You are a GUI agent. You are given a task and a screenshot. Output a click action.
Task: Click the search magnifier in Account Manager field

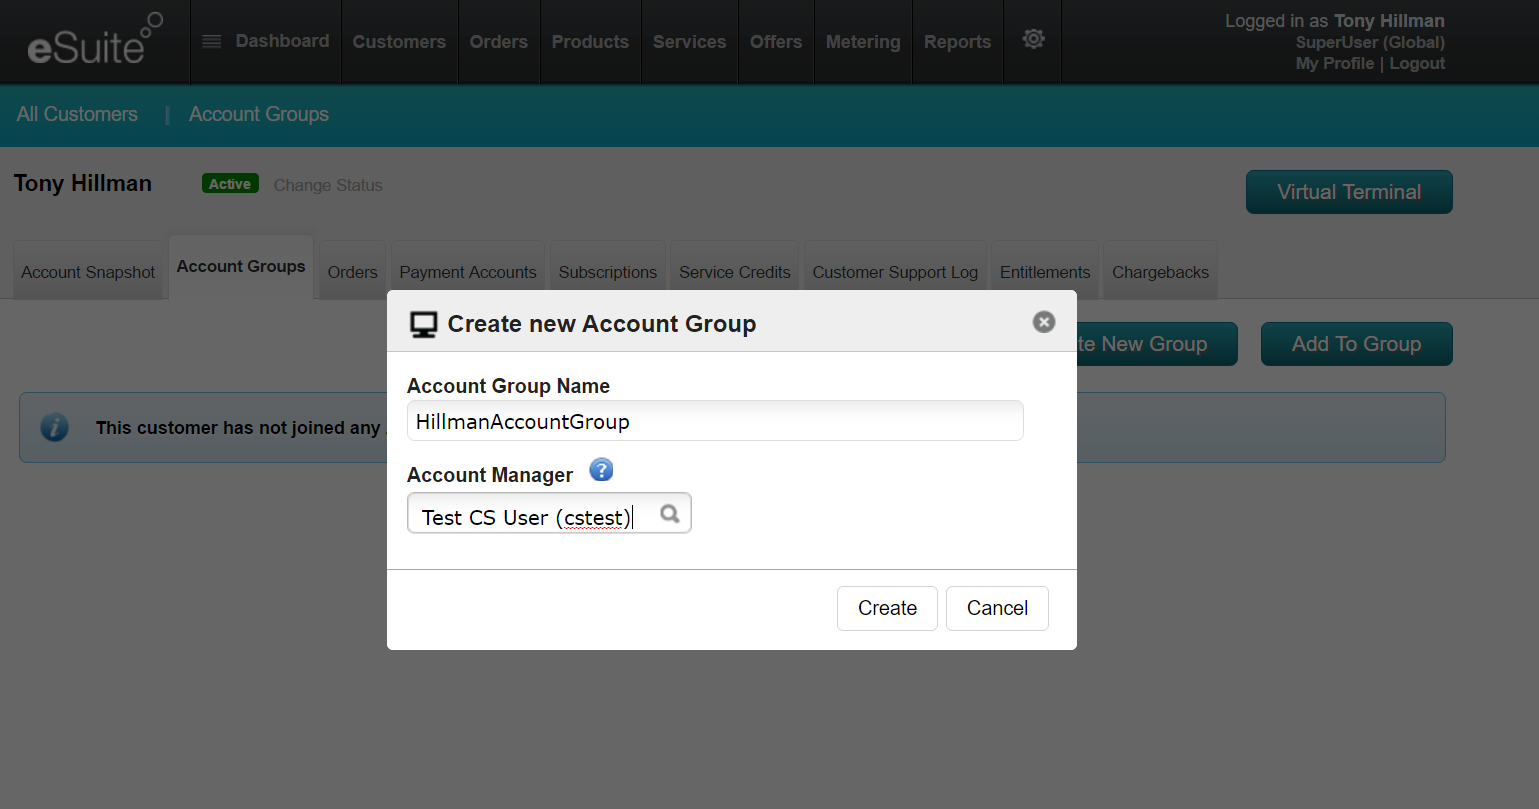point(670,514)
